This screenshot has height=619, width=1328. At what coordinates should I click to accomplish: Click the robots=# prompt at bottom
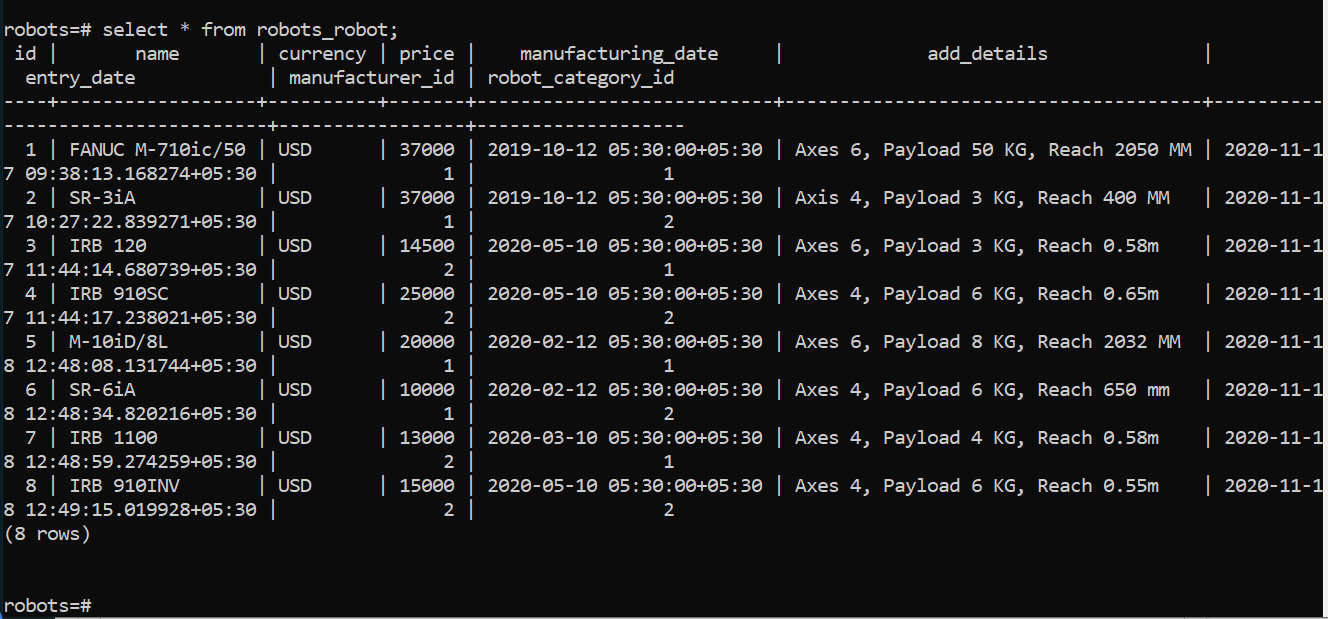click(48, 606)
